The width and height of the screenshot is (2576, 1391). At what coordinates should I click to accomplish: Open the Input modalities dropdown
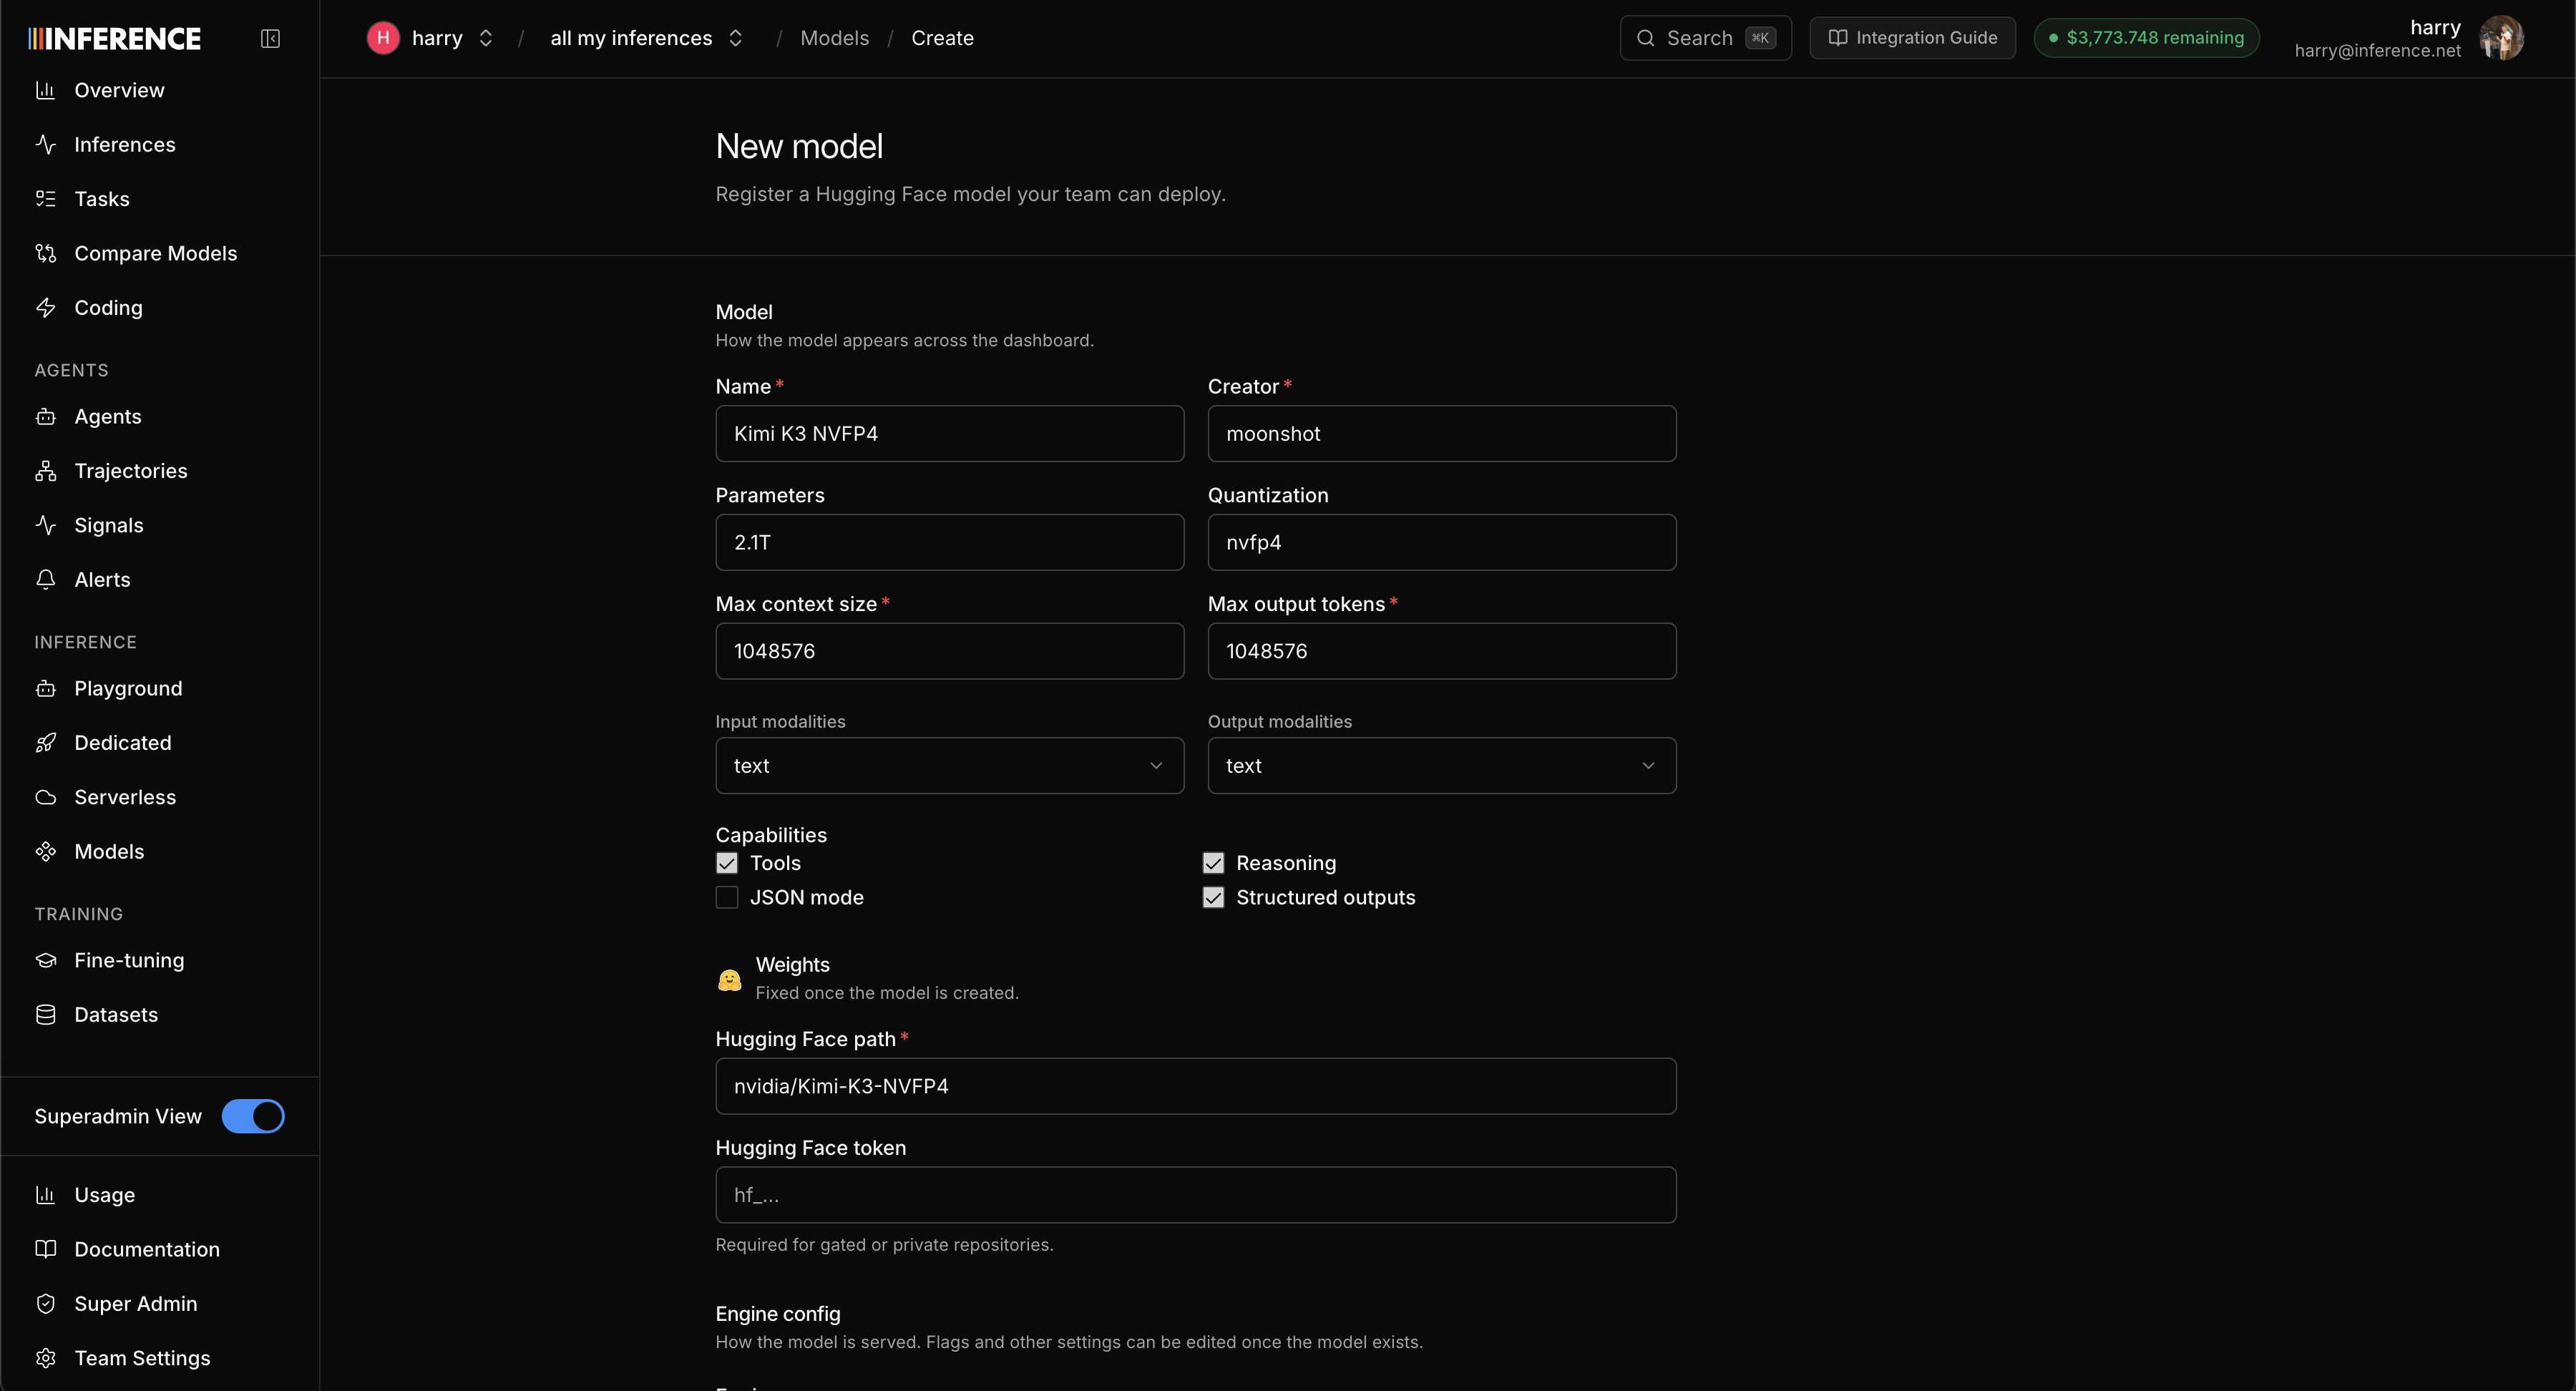click(x=949, y=765)
